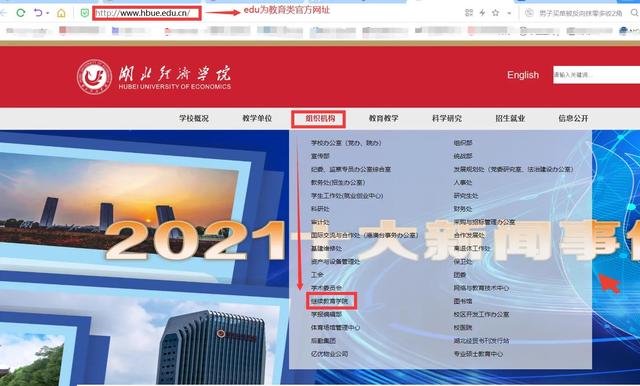The width and height of the screenshot is (640, 386).
Task: Click the dark office tower photo in banner
Action: coord(212,347)
